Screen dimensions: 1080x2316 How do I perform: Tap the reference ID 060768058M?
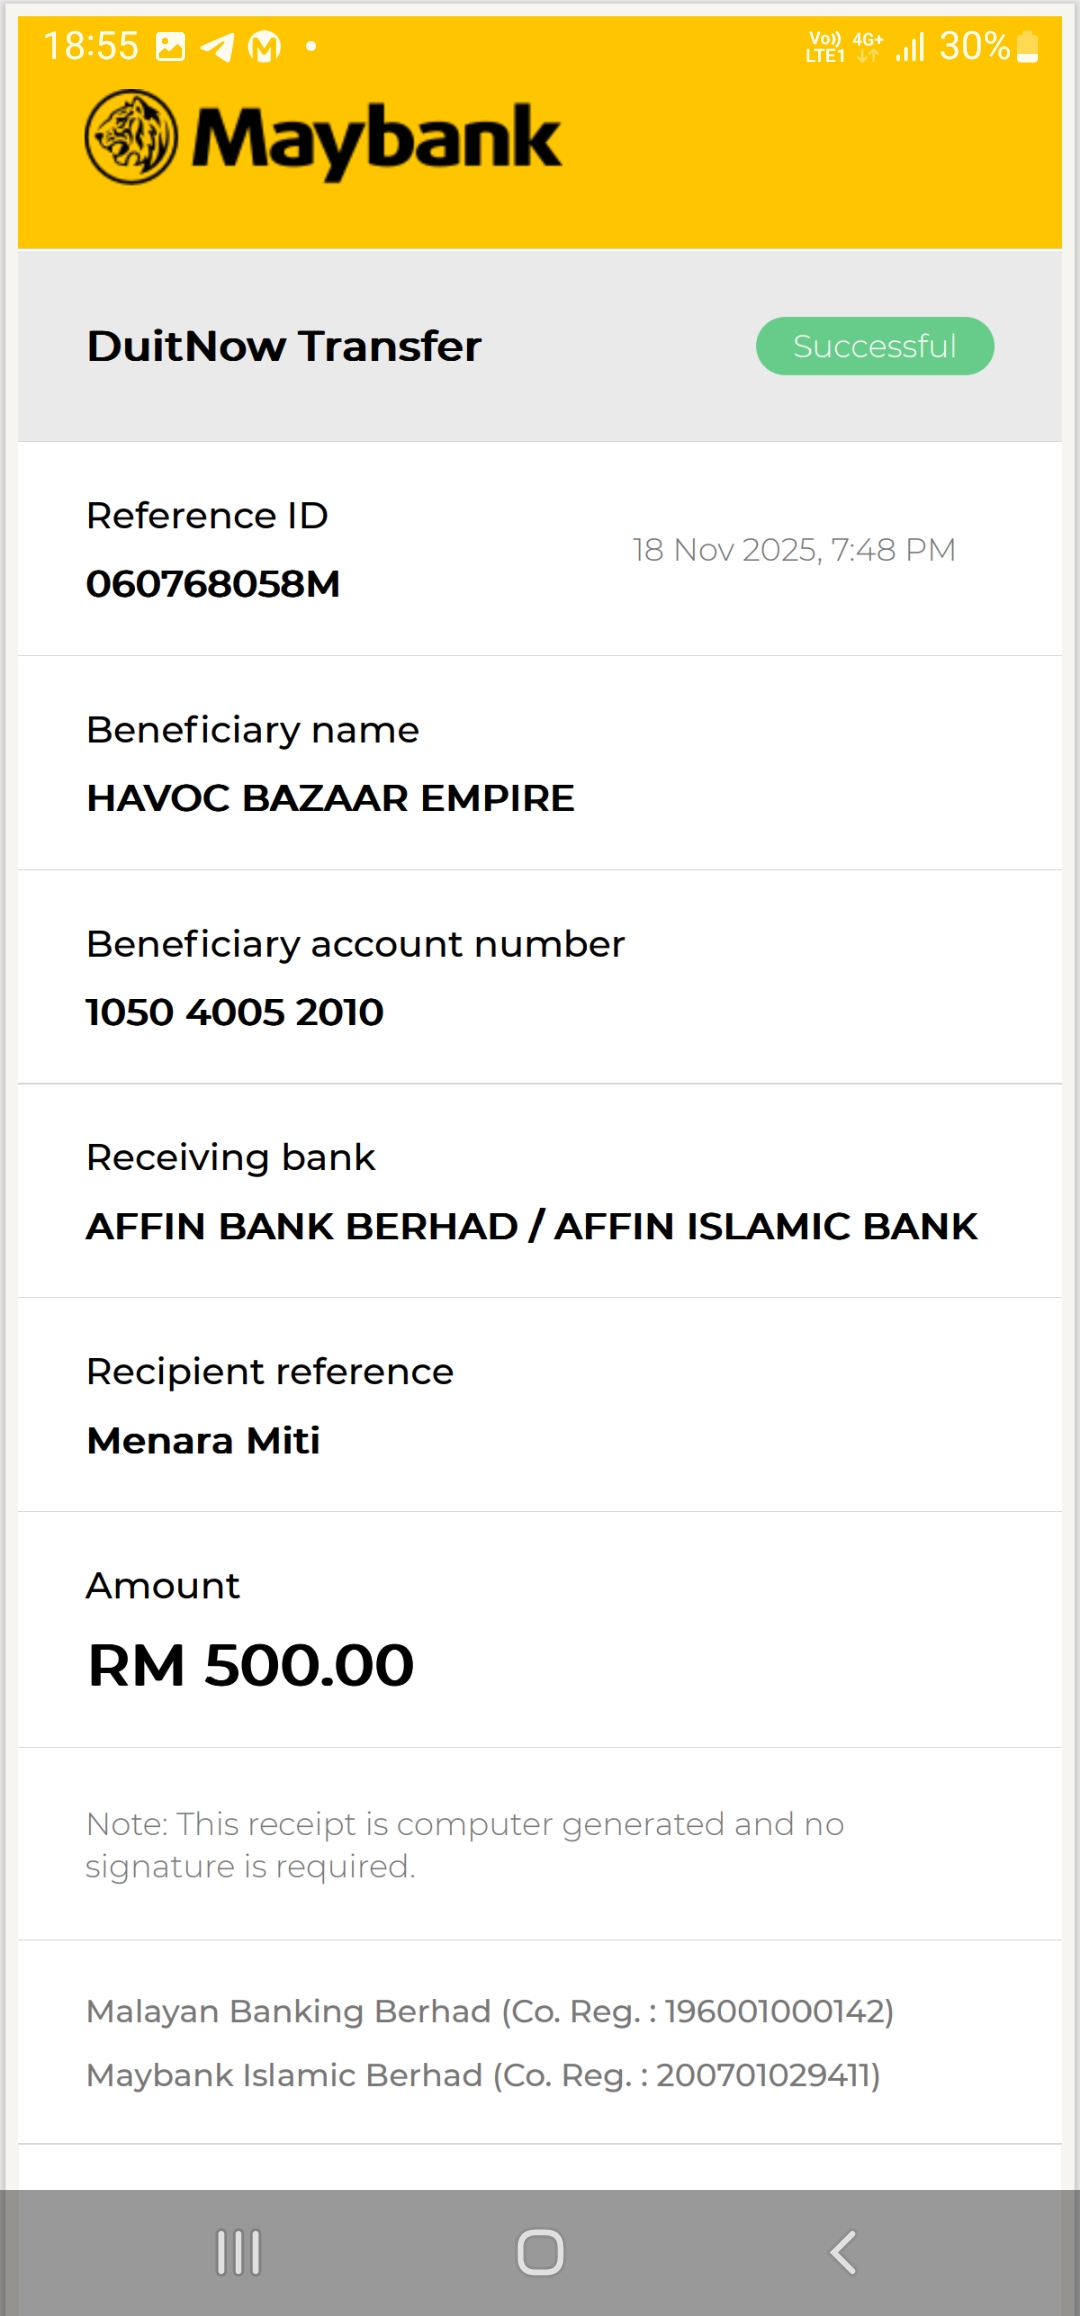pos(213,584)
